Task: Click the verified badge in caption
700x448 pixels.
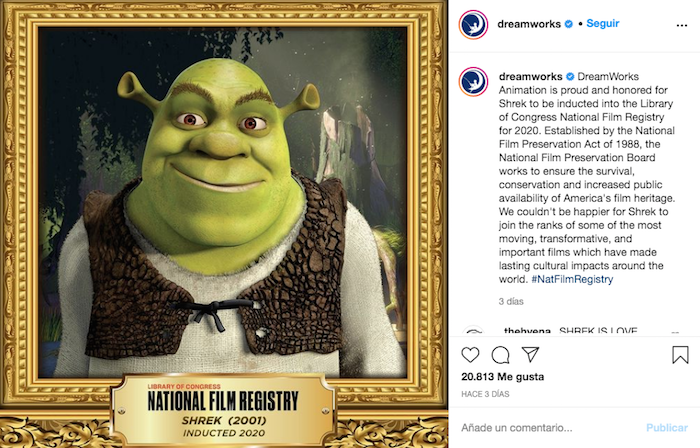Action: [570, 76]
